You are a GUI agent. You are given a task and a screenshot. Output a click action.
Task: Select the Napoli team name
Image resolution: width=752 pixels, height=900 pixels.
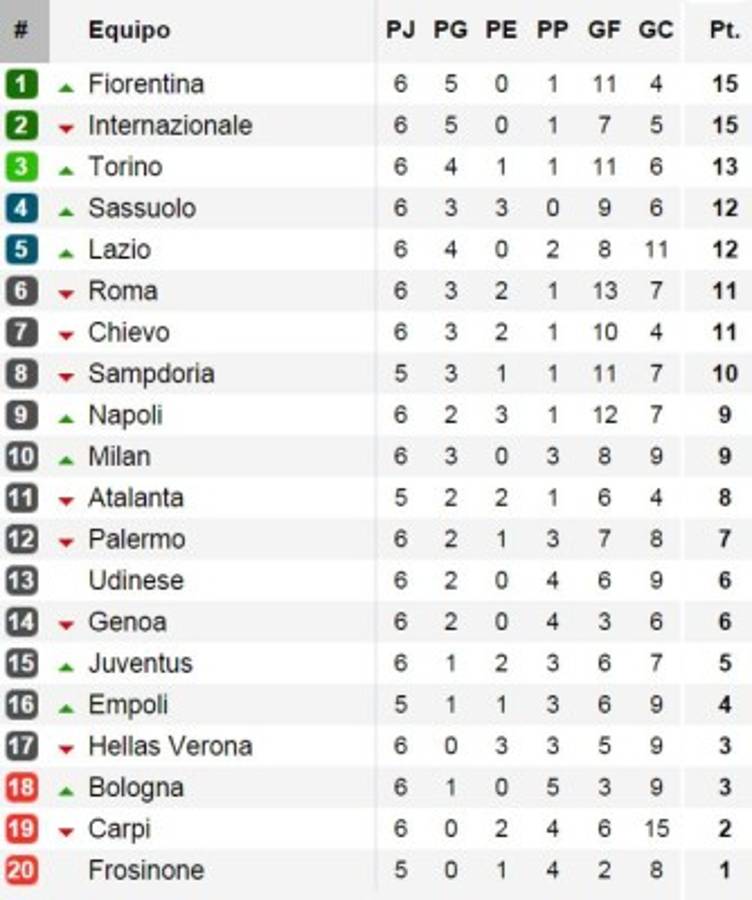pyautogui.click(x=125, y=415)
